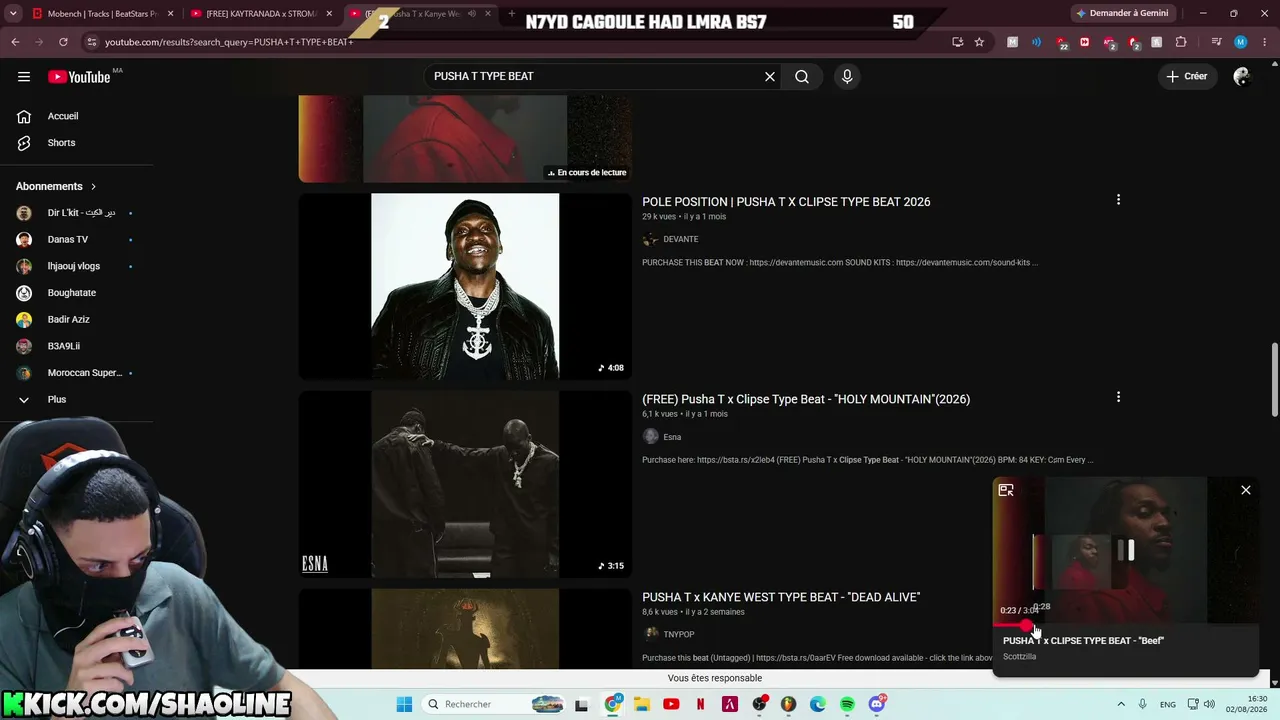Launch Netflix from the taskbar

[701, 704]
